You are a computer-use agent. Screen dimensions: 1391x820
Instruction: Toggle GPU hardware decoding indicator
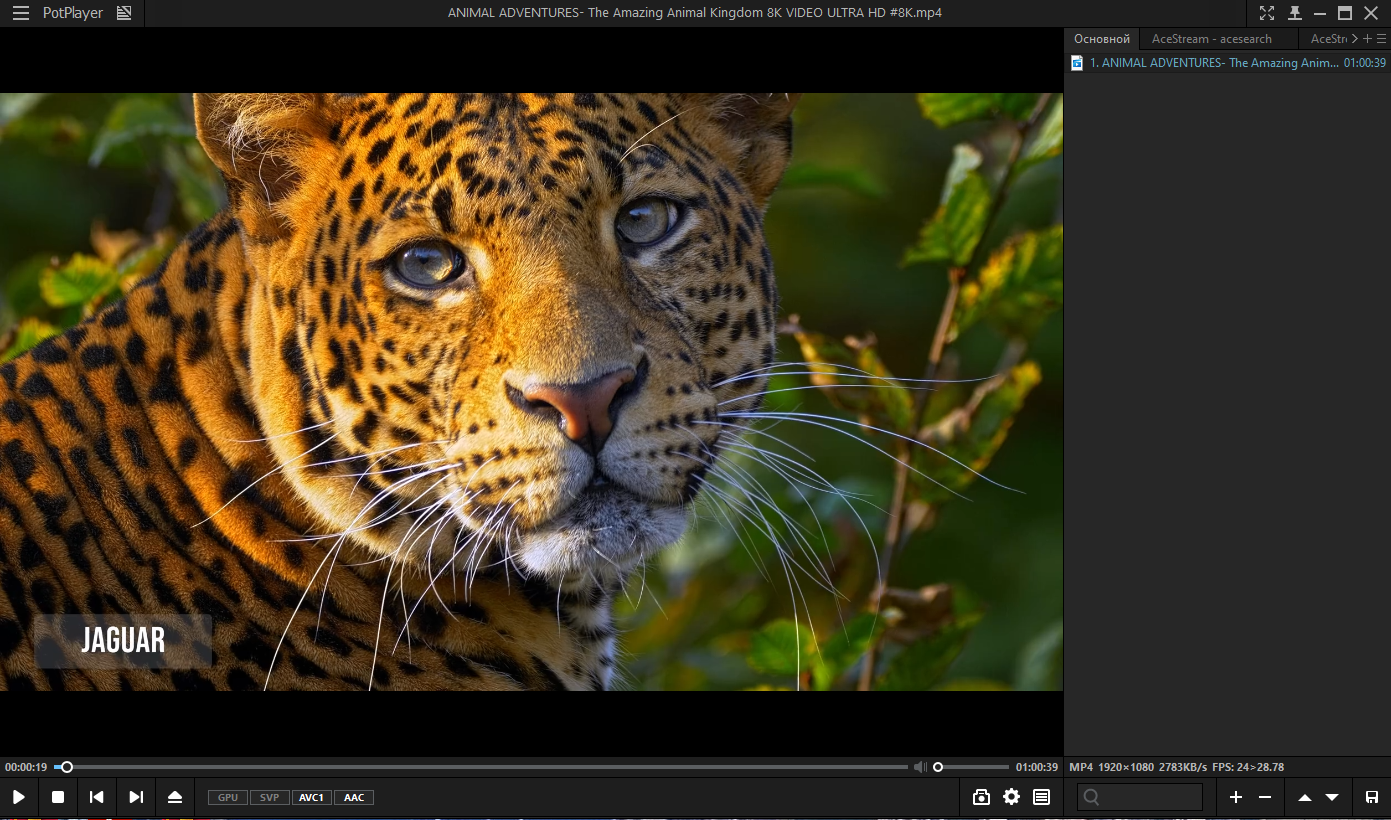coord(228,797)
